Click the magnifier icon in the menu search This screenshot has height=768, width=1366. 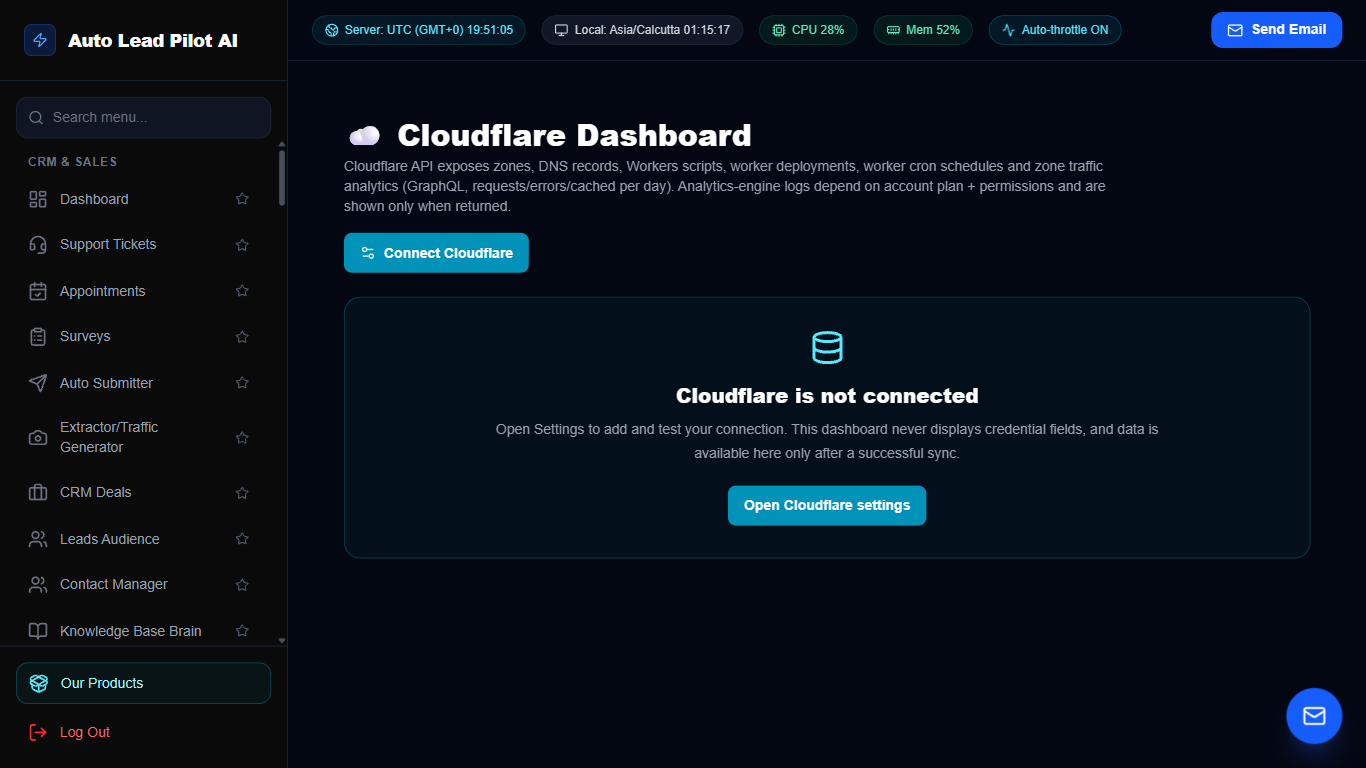pos(36,117)
